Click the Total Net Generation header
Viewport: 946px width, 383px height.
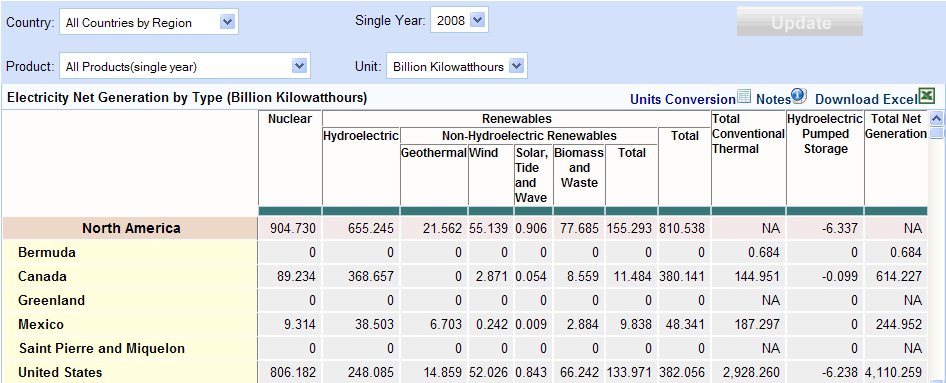click(x=896, y=126)
